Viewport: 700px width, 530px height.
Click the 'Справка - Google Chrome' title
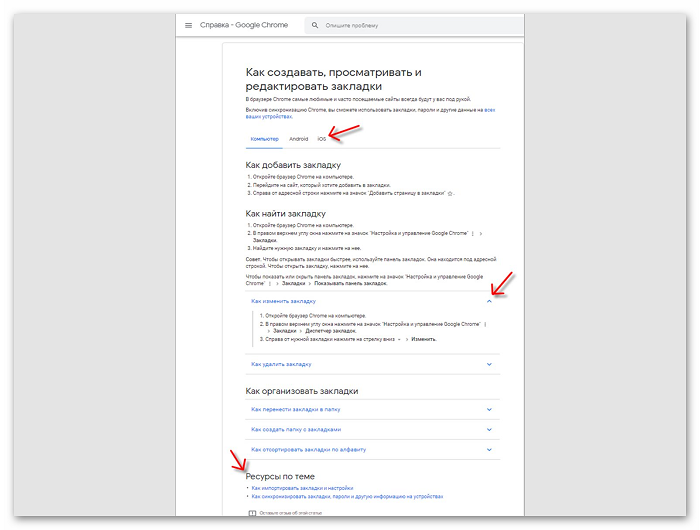(x=244, y=25)
